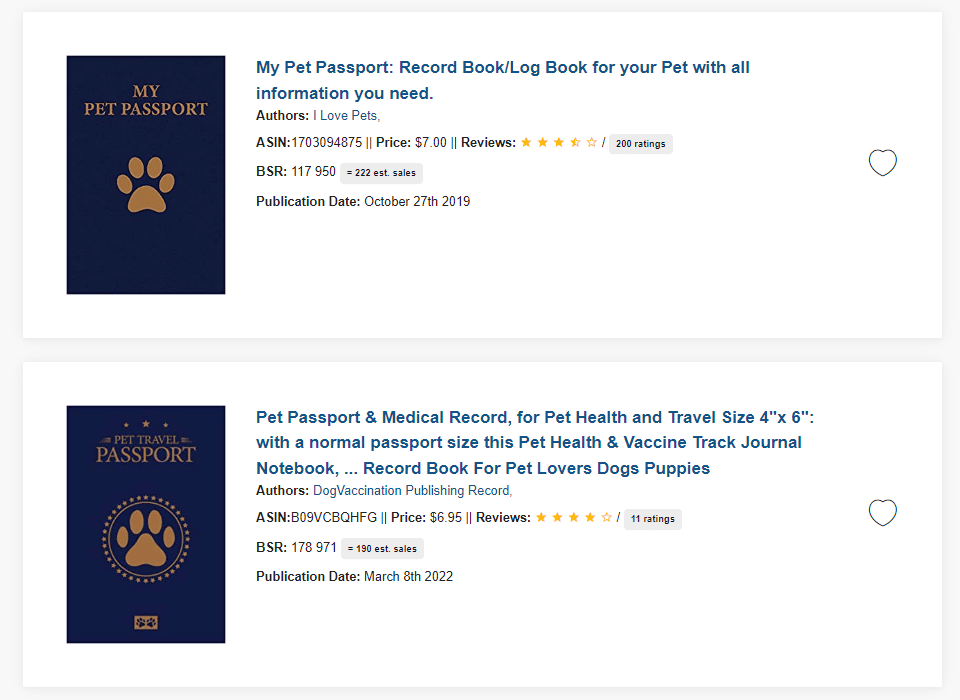Click star rating of Pet Passport & Medical Record
960x700 pixels.
pyautogui.click(x=574, y=517)
